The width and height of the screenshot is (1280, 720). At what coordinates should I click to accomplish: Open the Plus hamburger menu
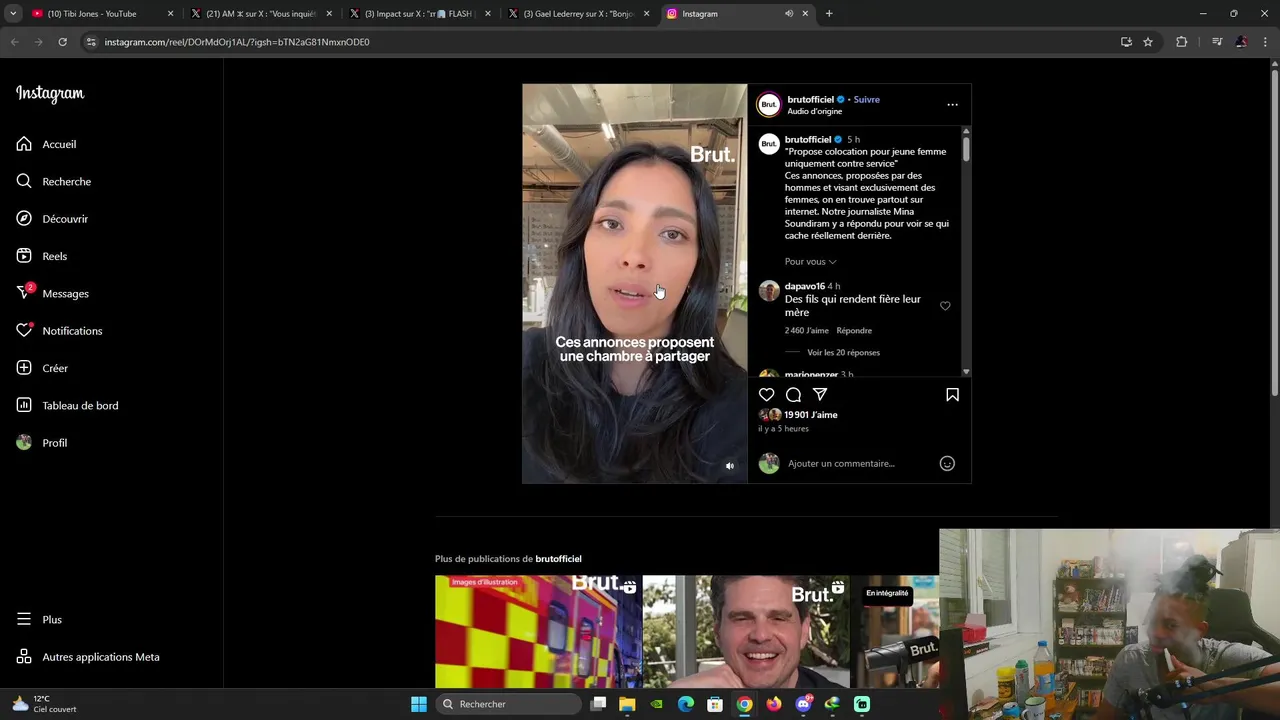pos(39,619)
